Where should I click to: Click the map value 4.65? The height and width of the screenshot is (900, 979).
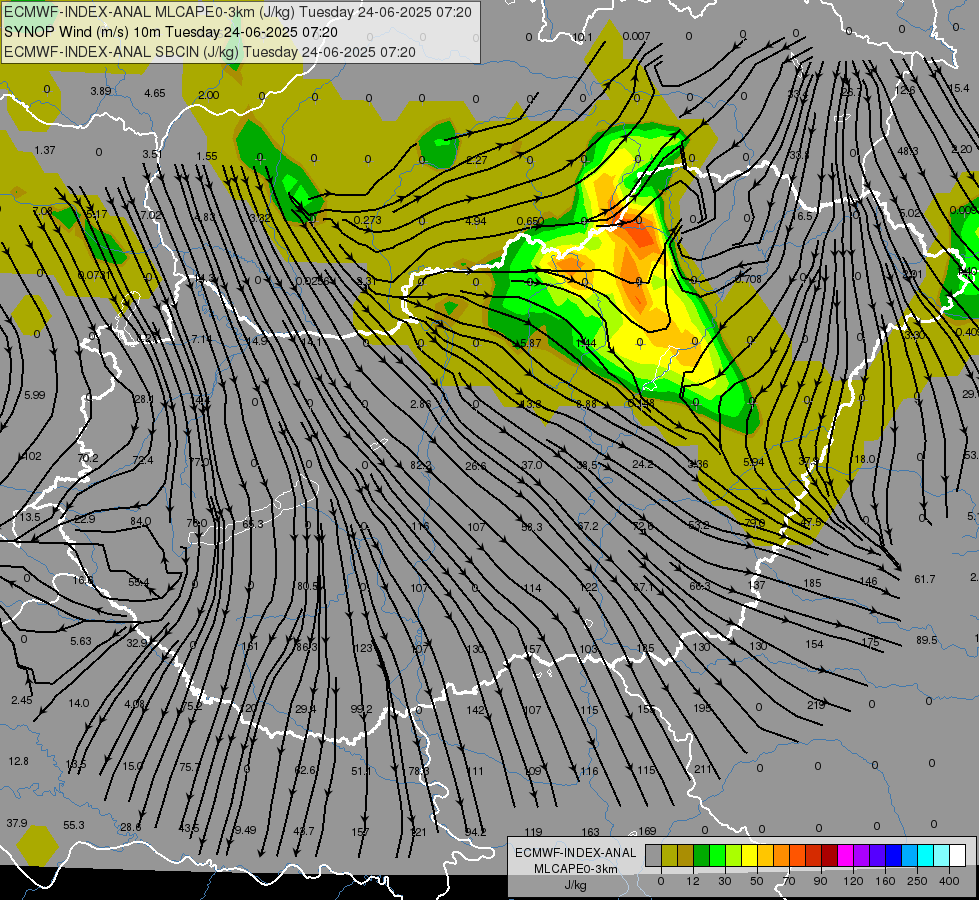click(x=155, y=93)
